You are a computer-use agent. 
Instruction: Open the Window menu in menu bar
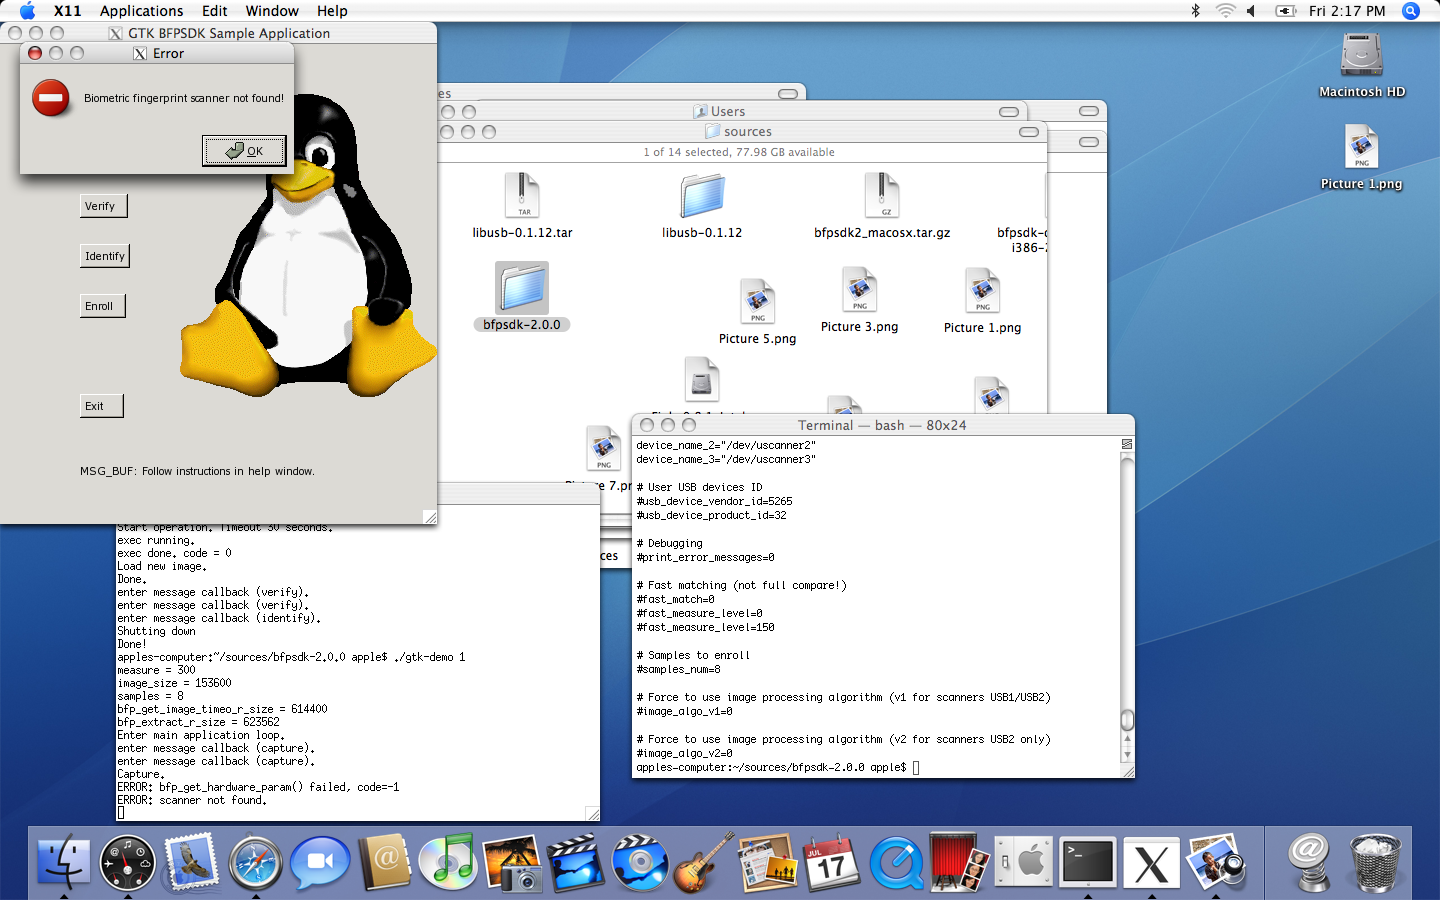tap(272, 11)
